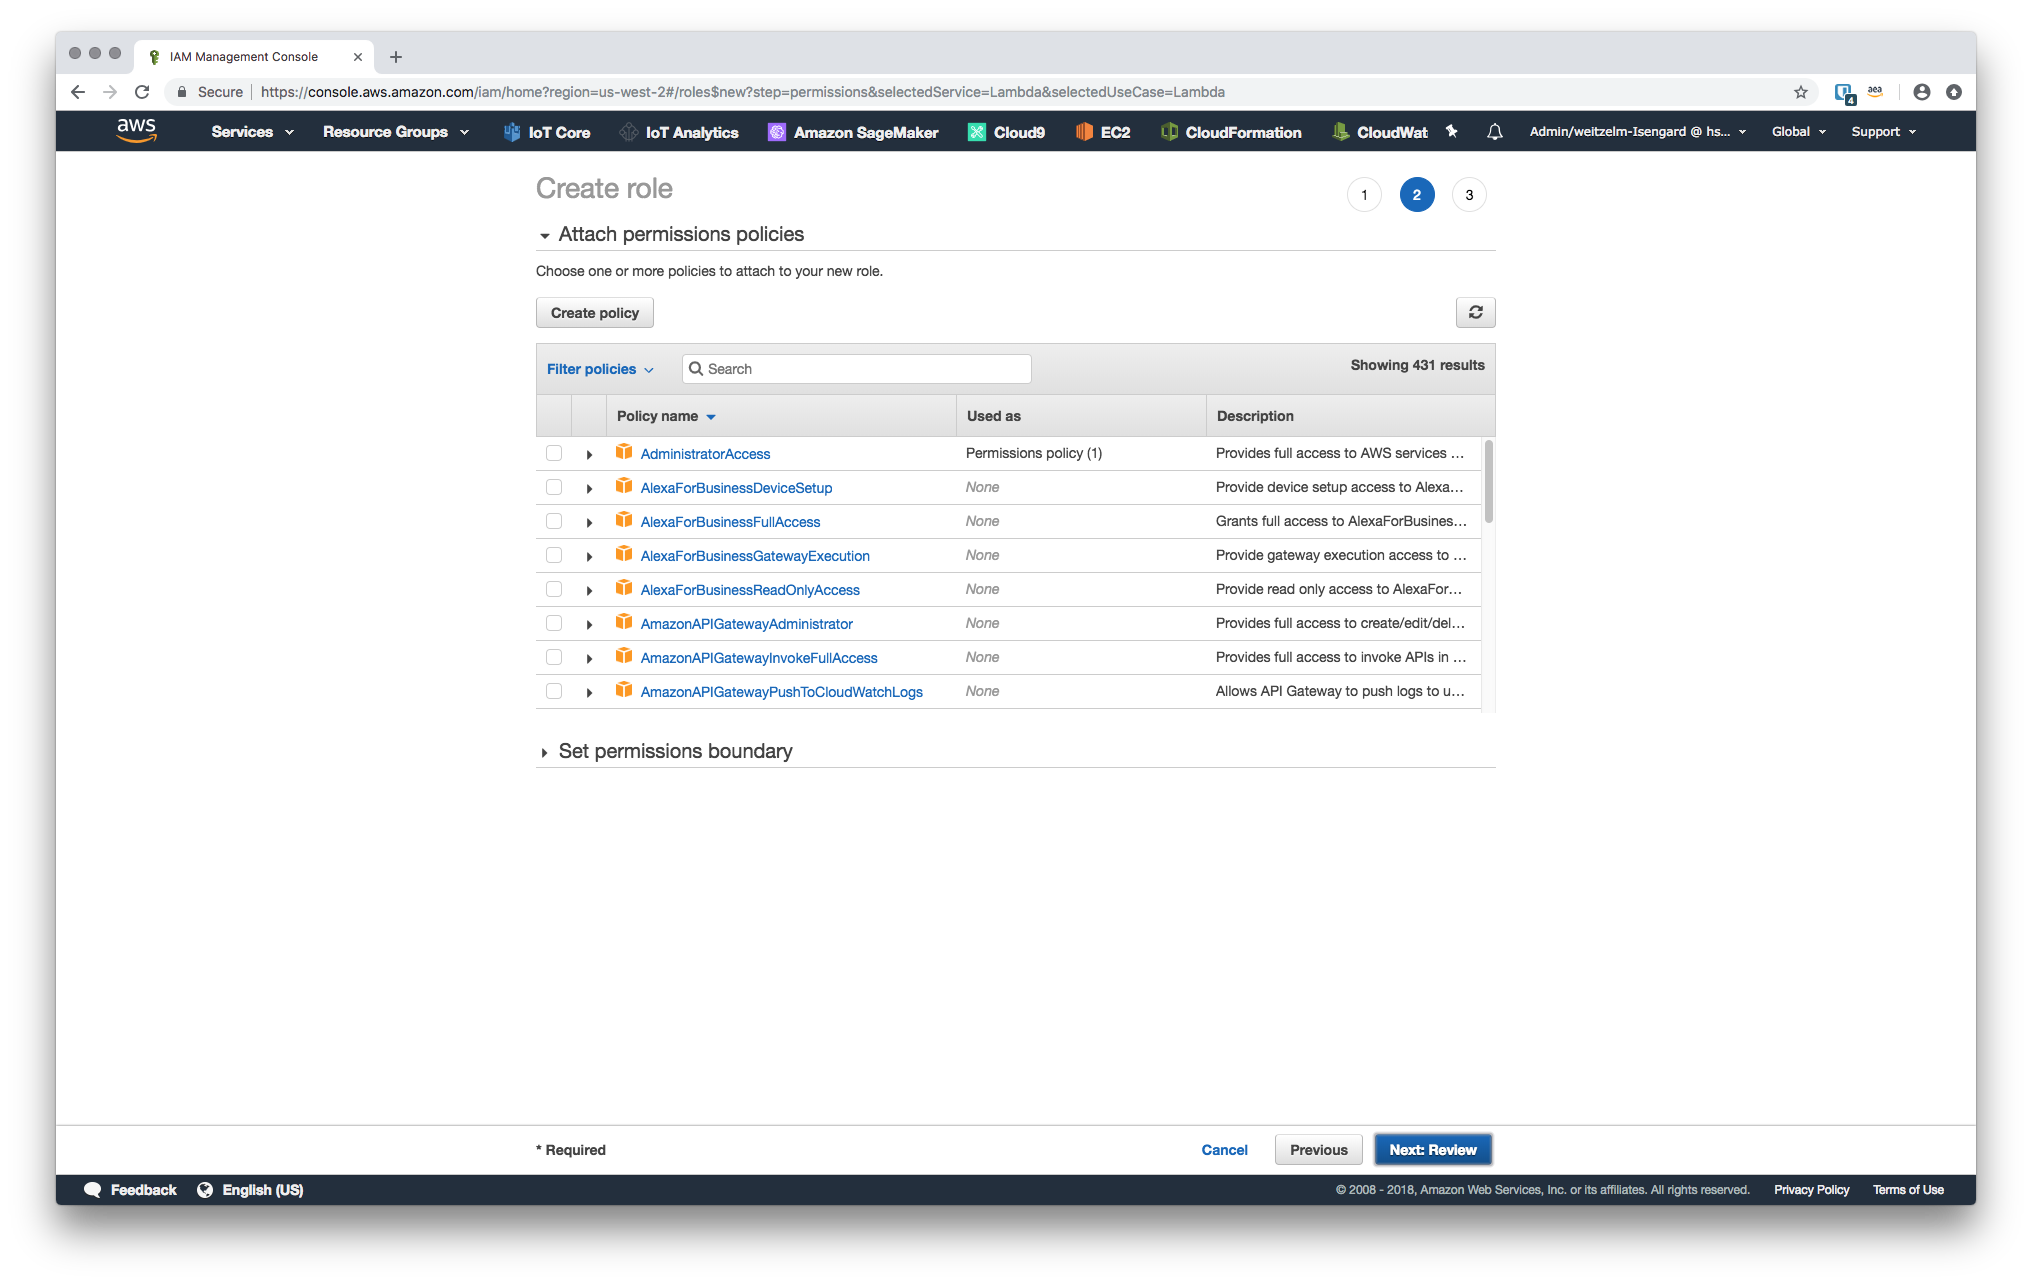This screenshot has width=2032, height=1285.
Task: Check the AlexaForBusinessGatewayExecution policy
Action: point(554,555)
